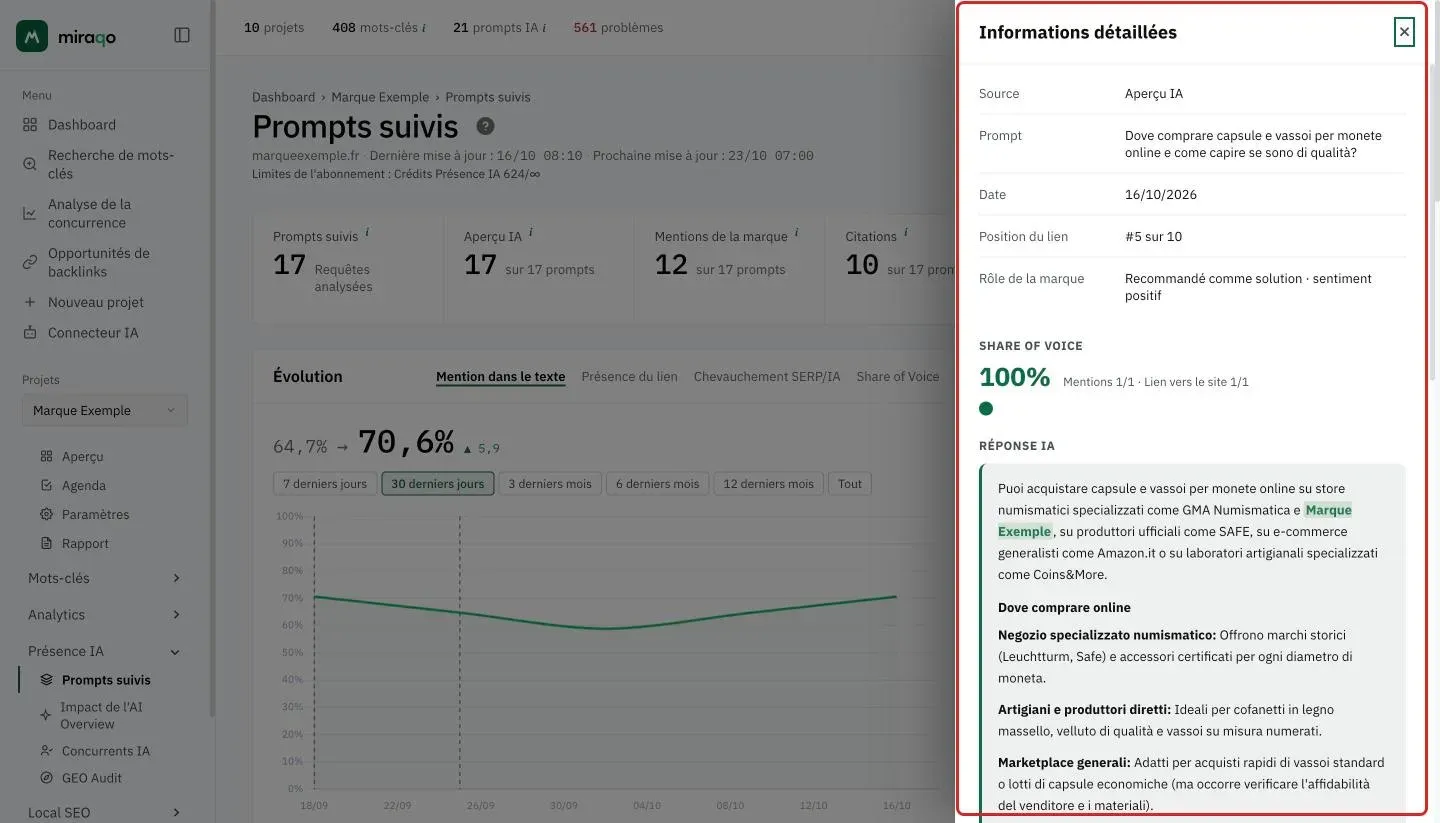Go to Marque Exemple breadcrumb link
The height and width of the screenshot is (823, 1440).
coord(380,97)
